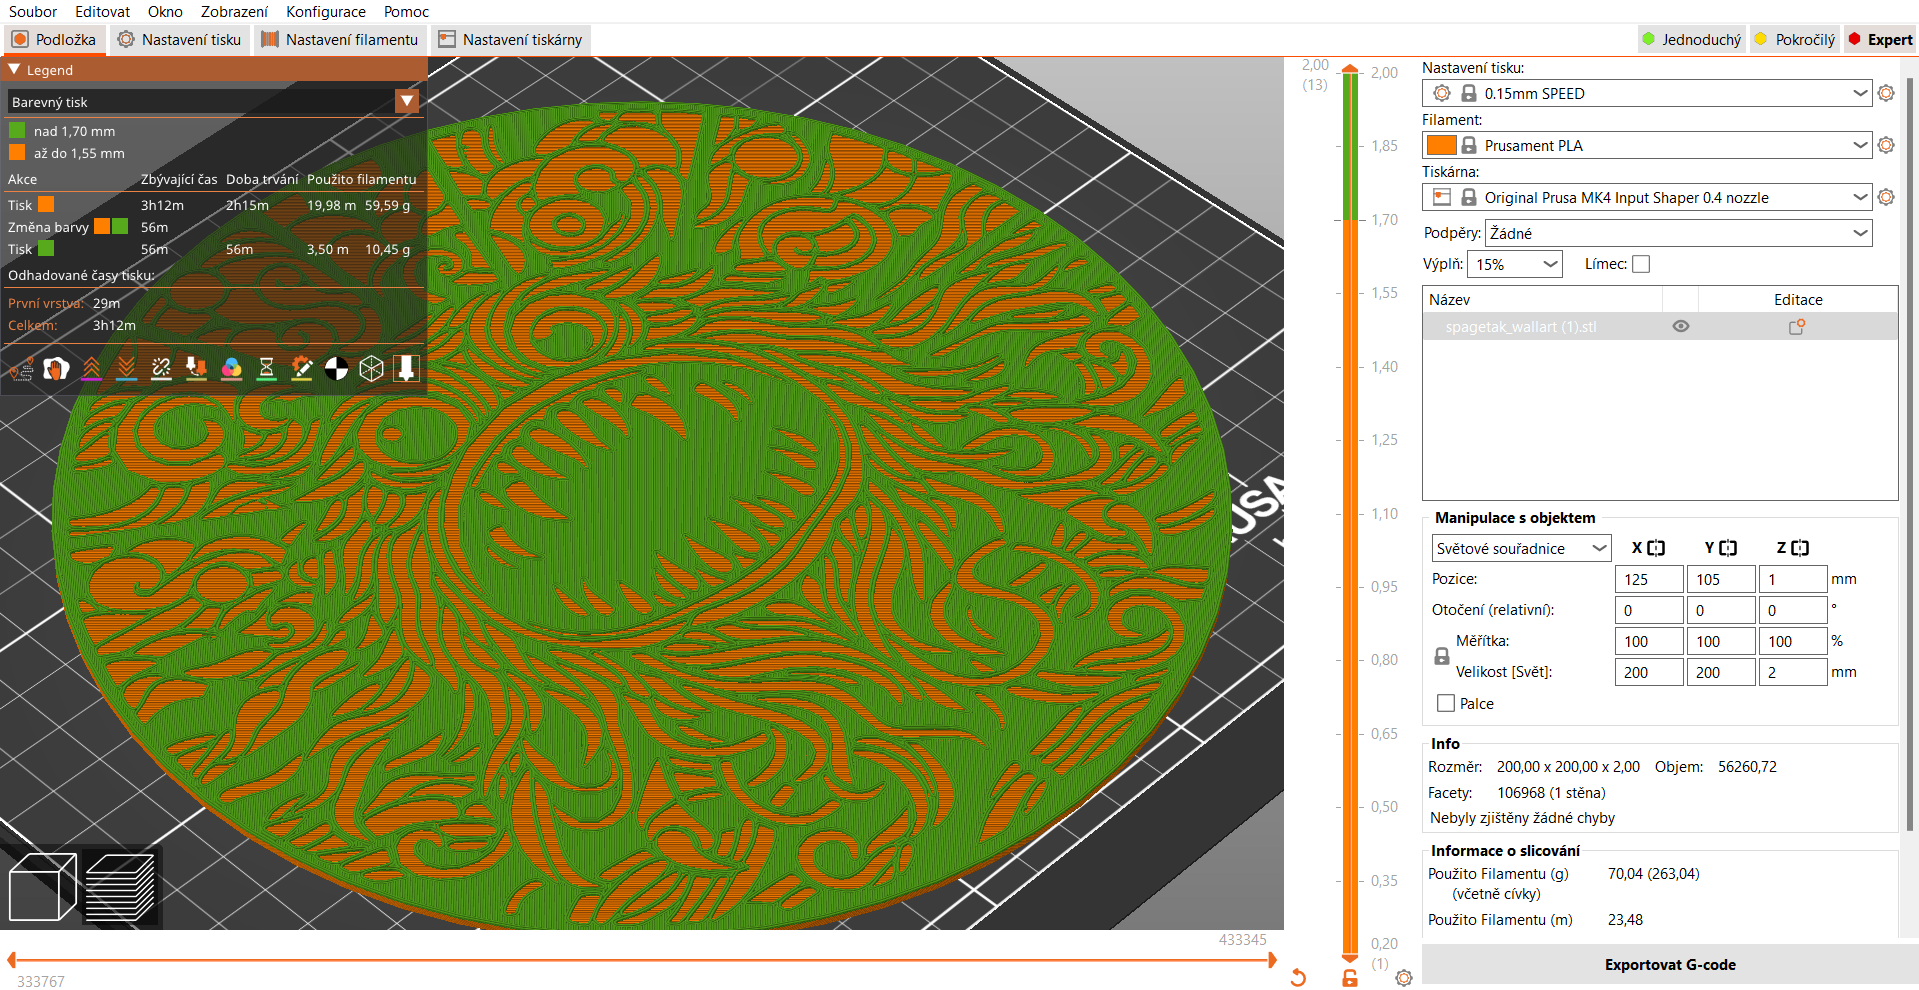
Task: Click edit icon for spagetak_wallart object
Action: [1797, 327]
